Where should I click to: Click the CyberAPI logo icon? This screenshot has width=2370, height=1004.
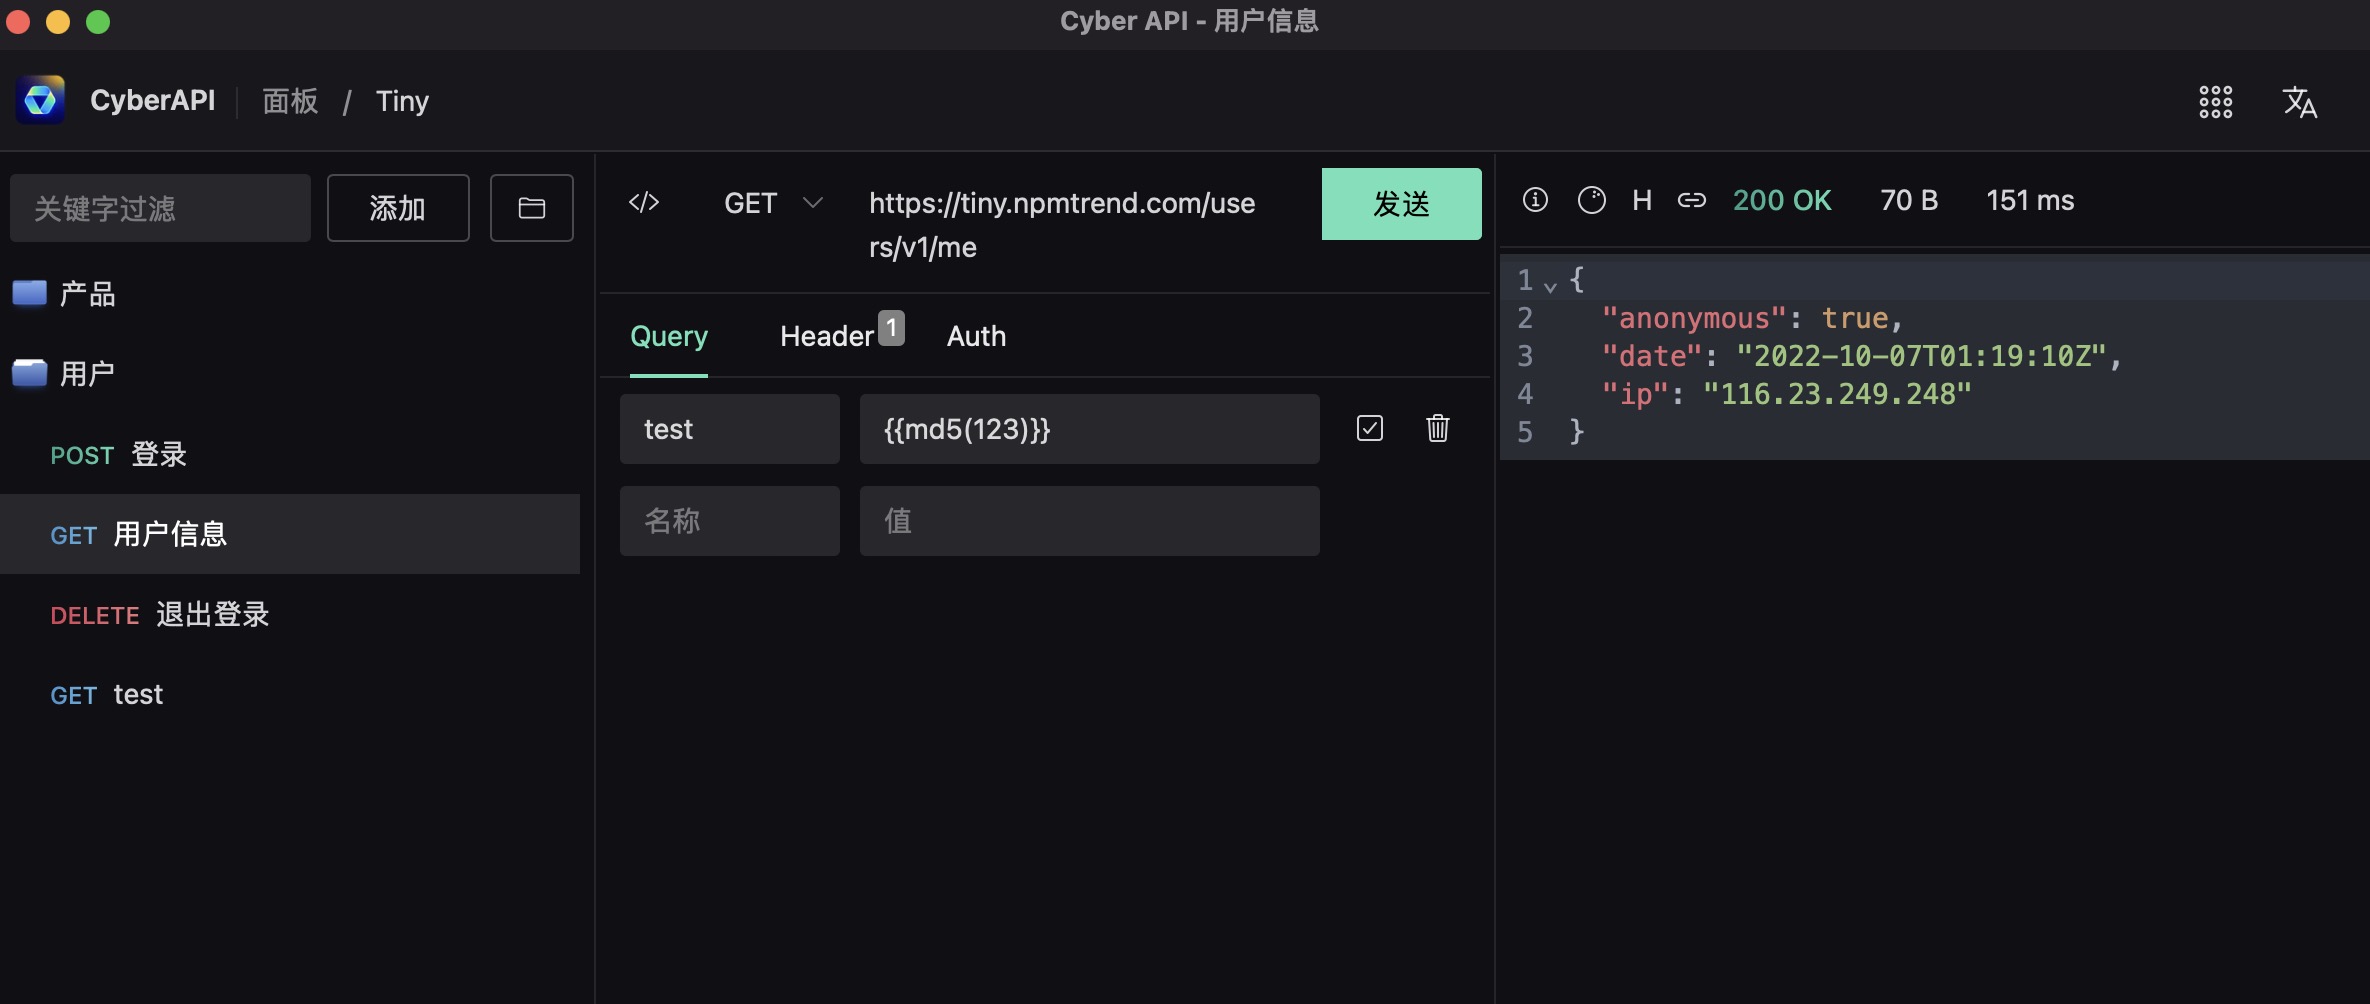point(40,100)
